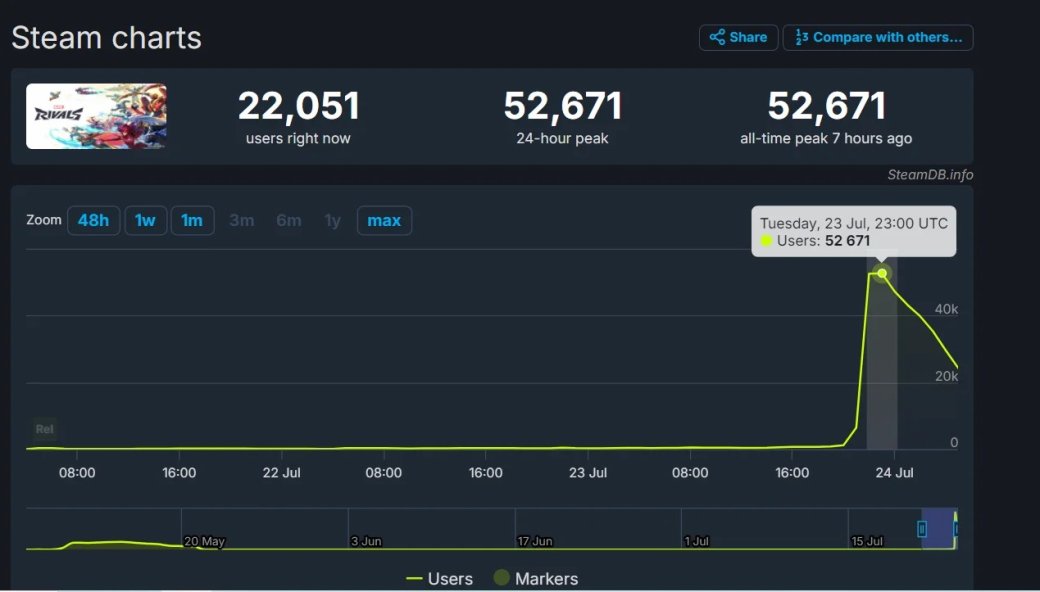Click the 22,051 users right now figure

point(298,106)
